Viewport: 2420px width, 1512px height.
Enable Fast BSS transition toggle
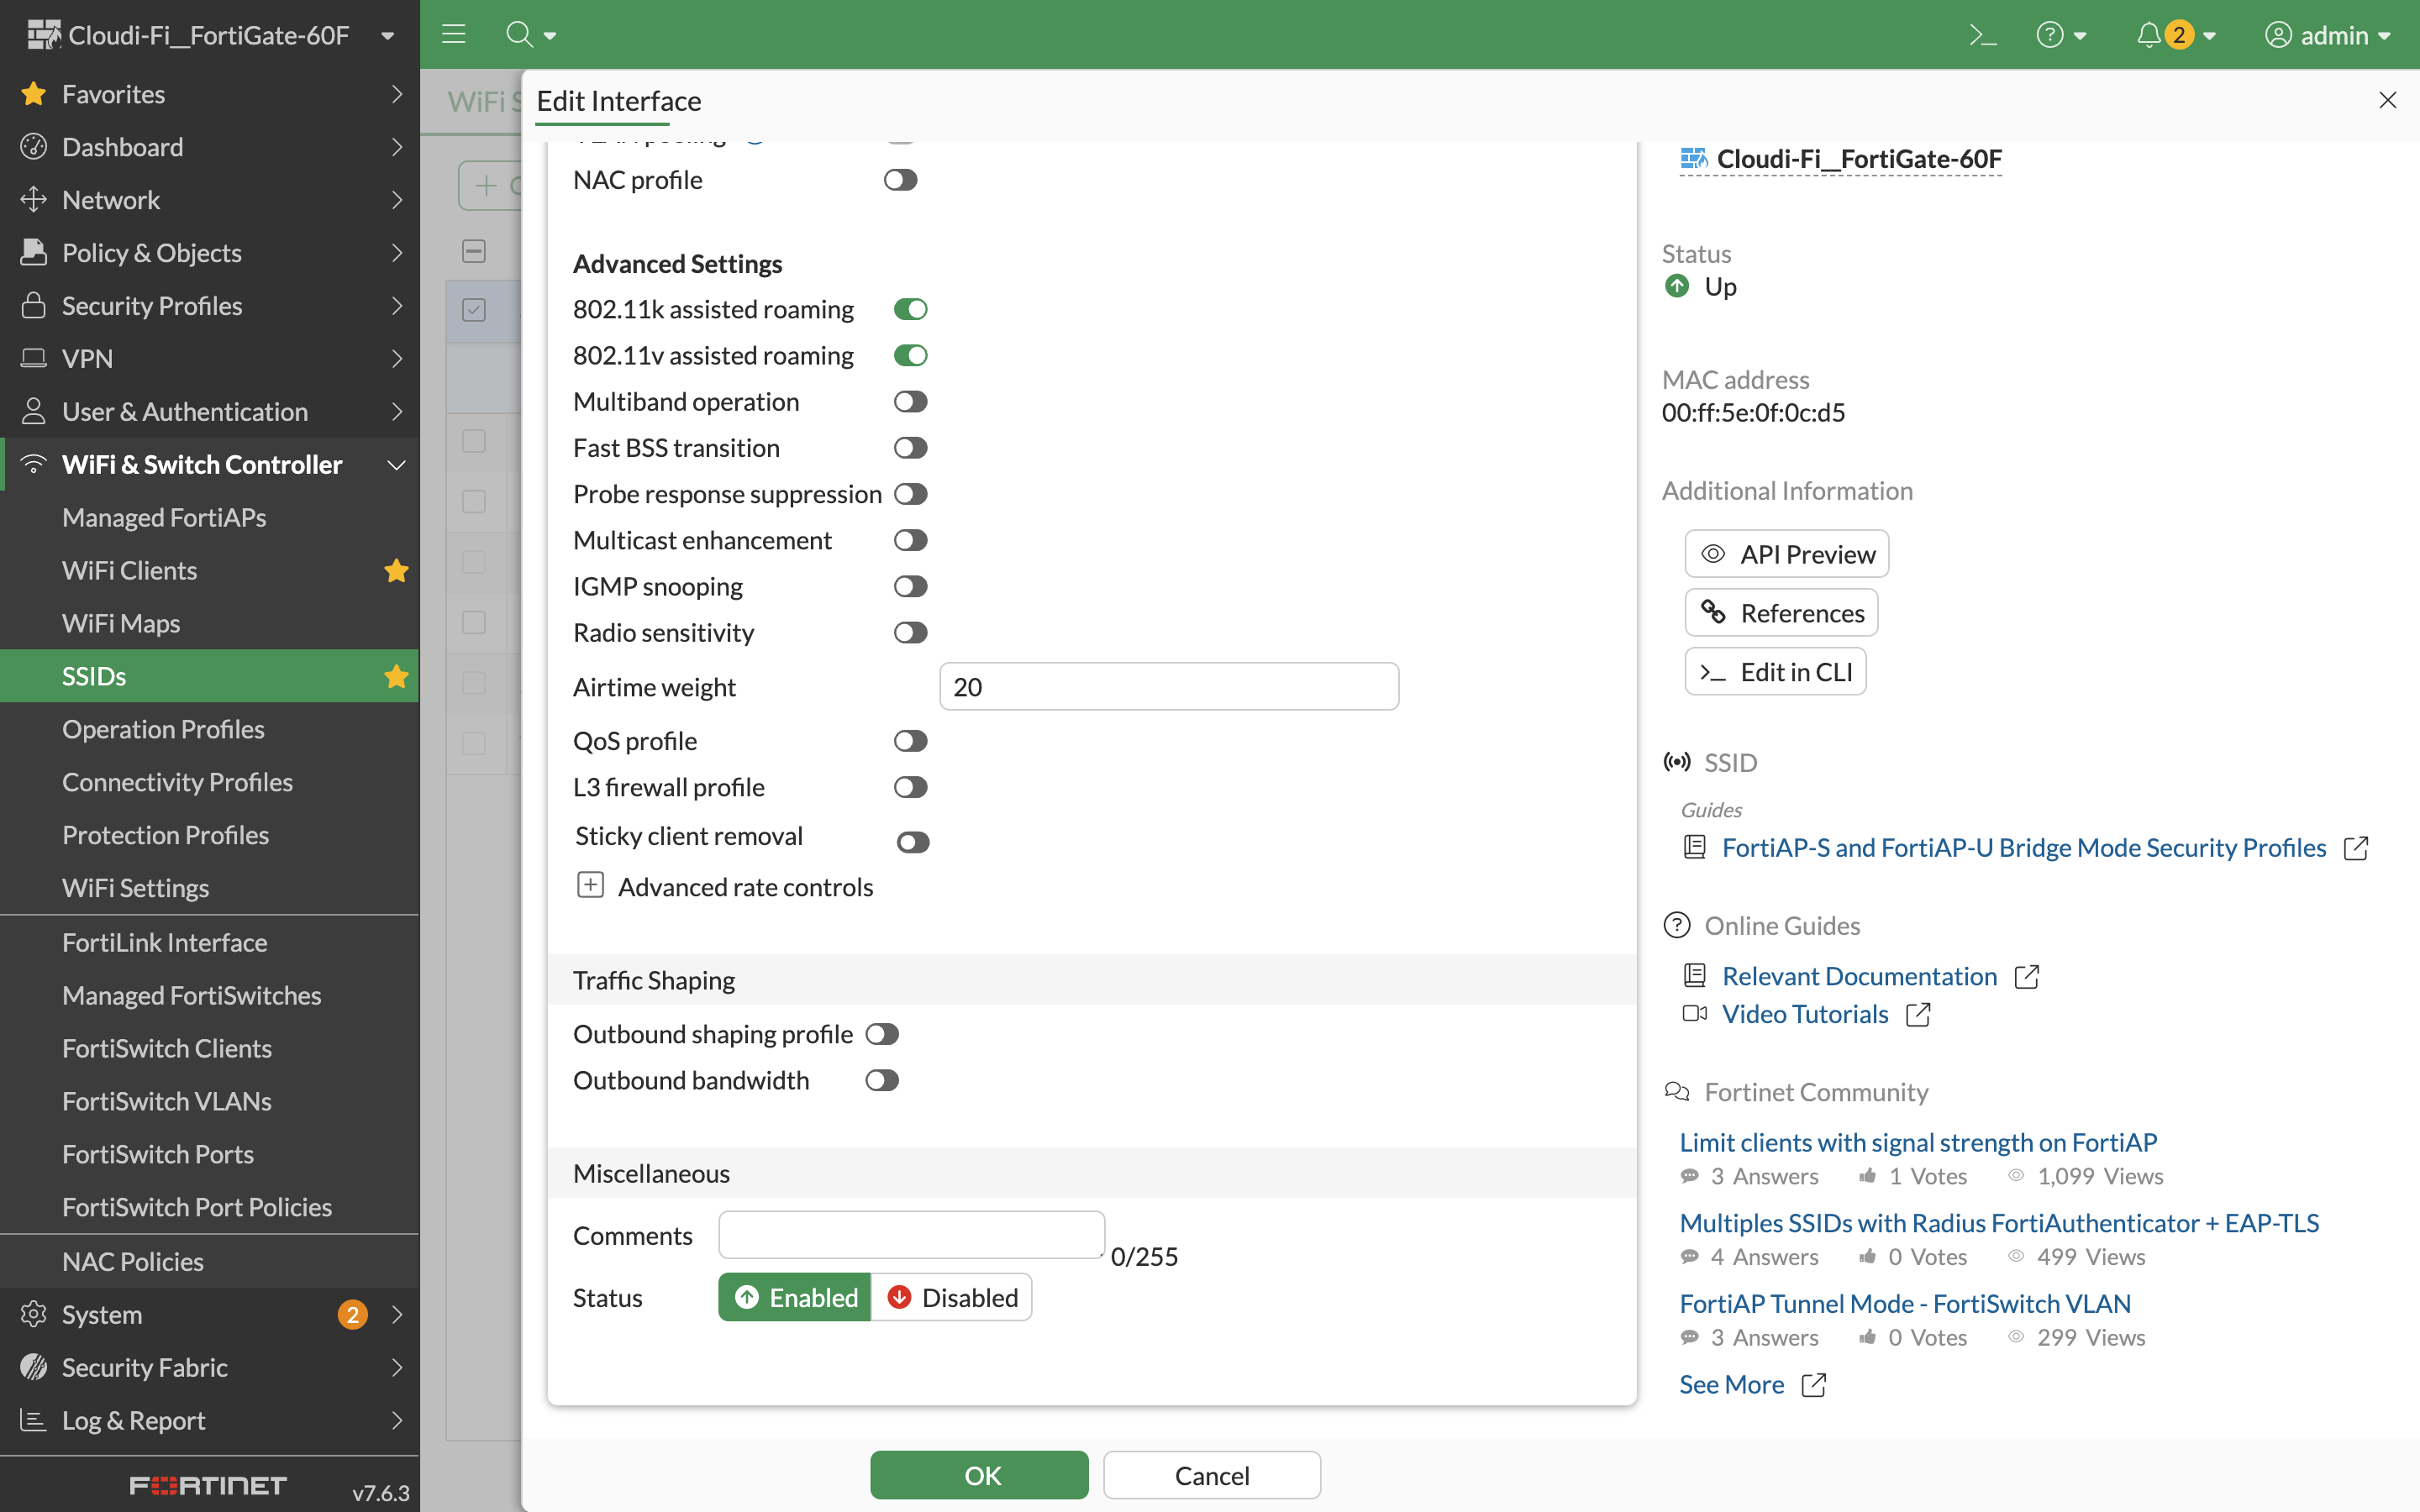tap(910, 448)
